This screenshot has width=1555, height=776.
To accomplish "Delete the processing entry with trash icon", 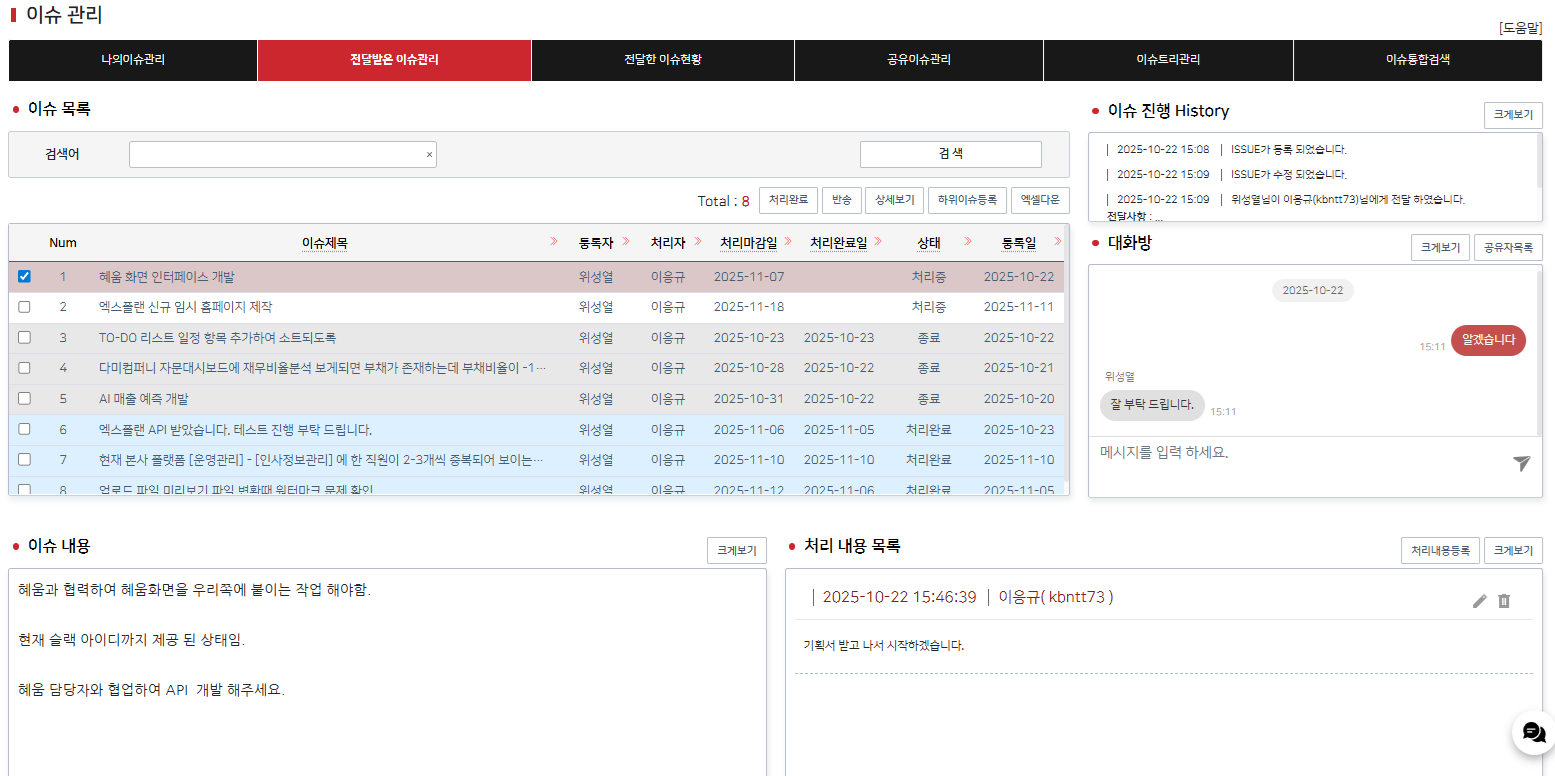I will pos(1504,601).
